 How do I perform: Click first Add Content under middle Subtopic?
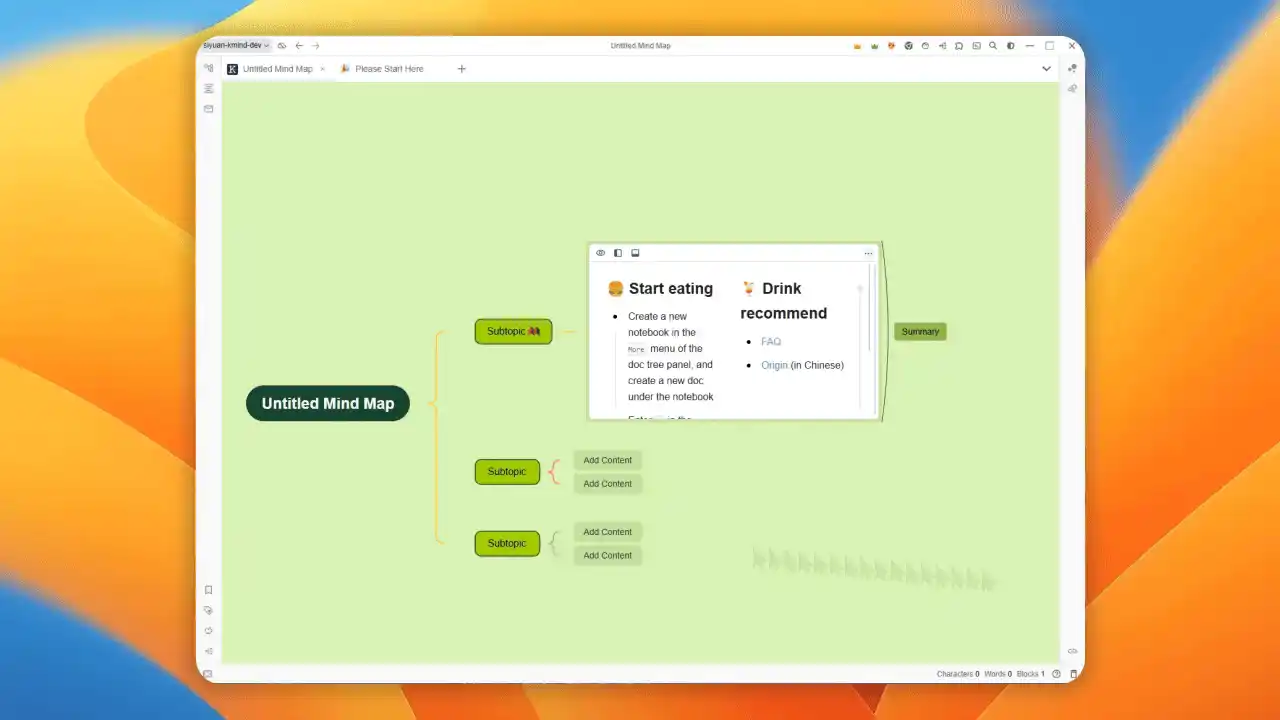pyautogui.click(x=608, y=460)
